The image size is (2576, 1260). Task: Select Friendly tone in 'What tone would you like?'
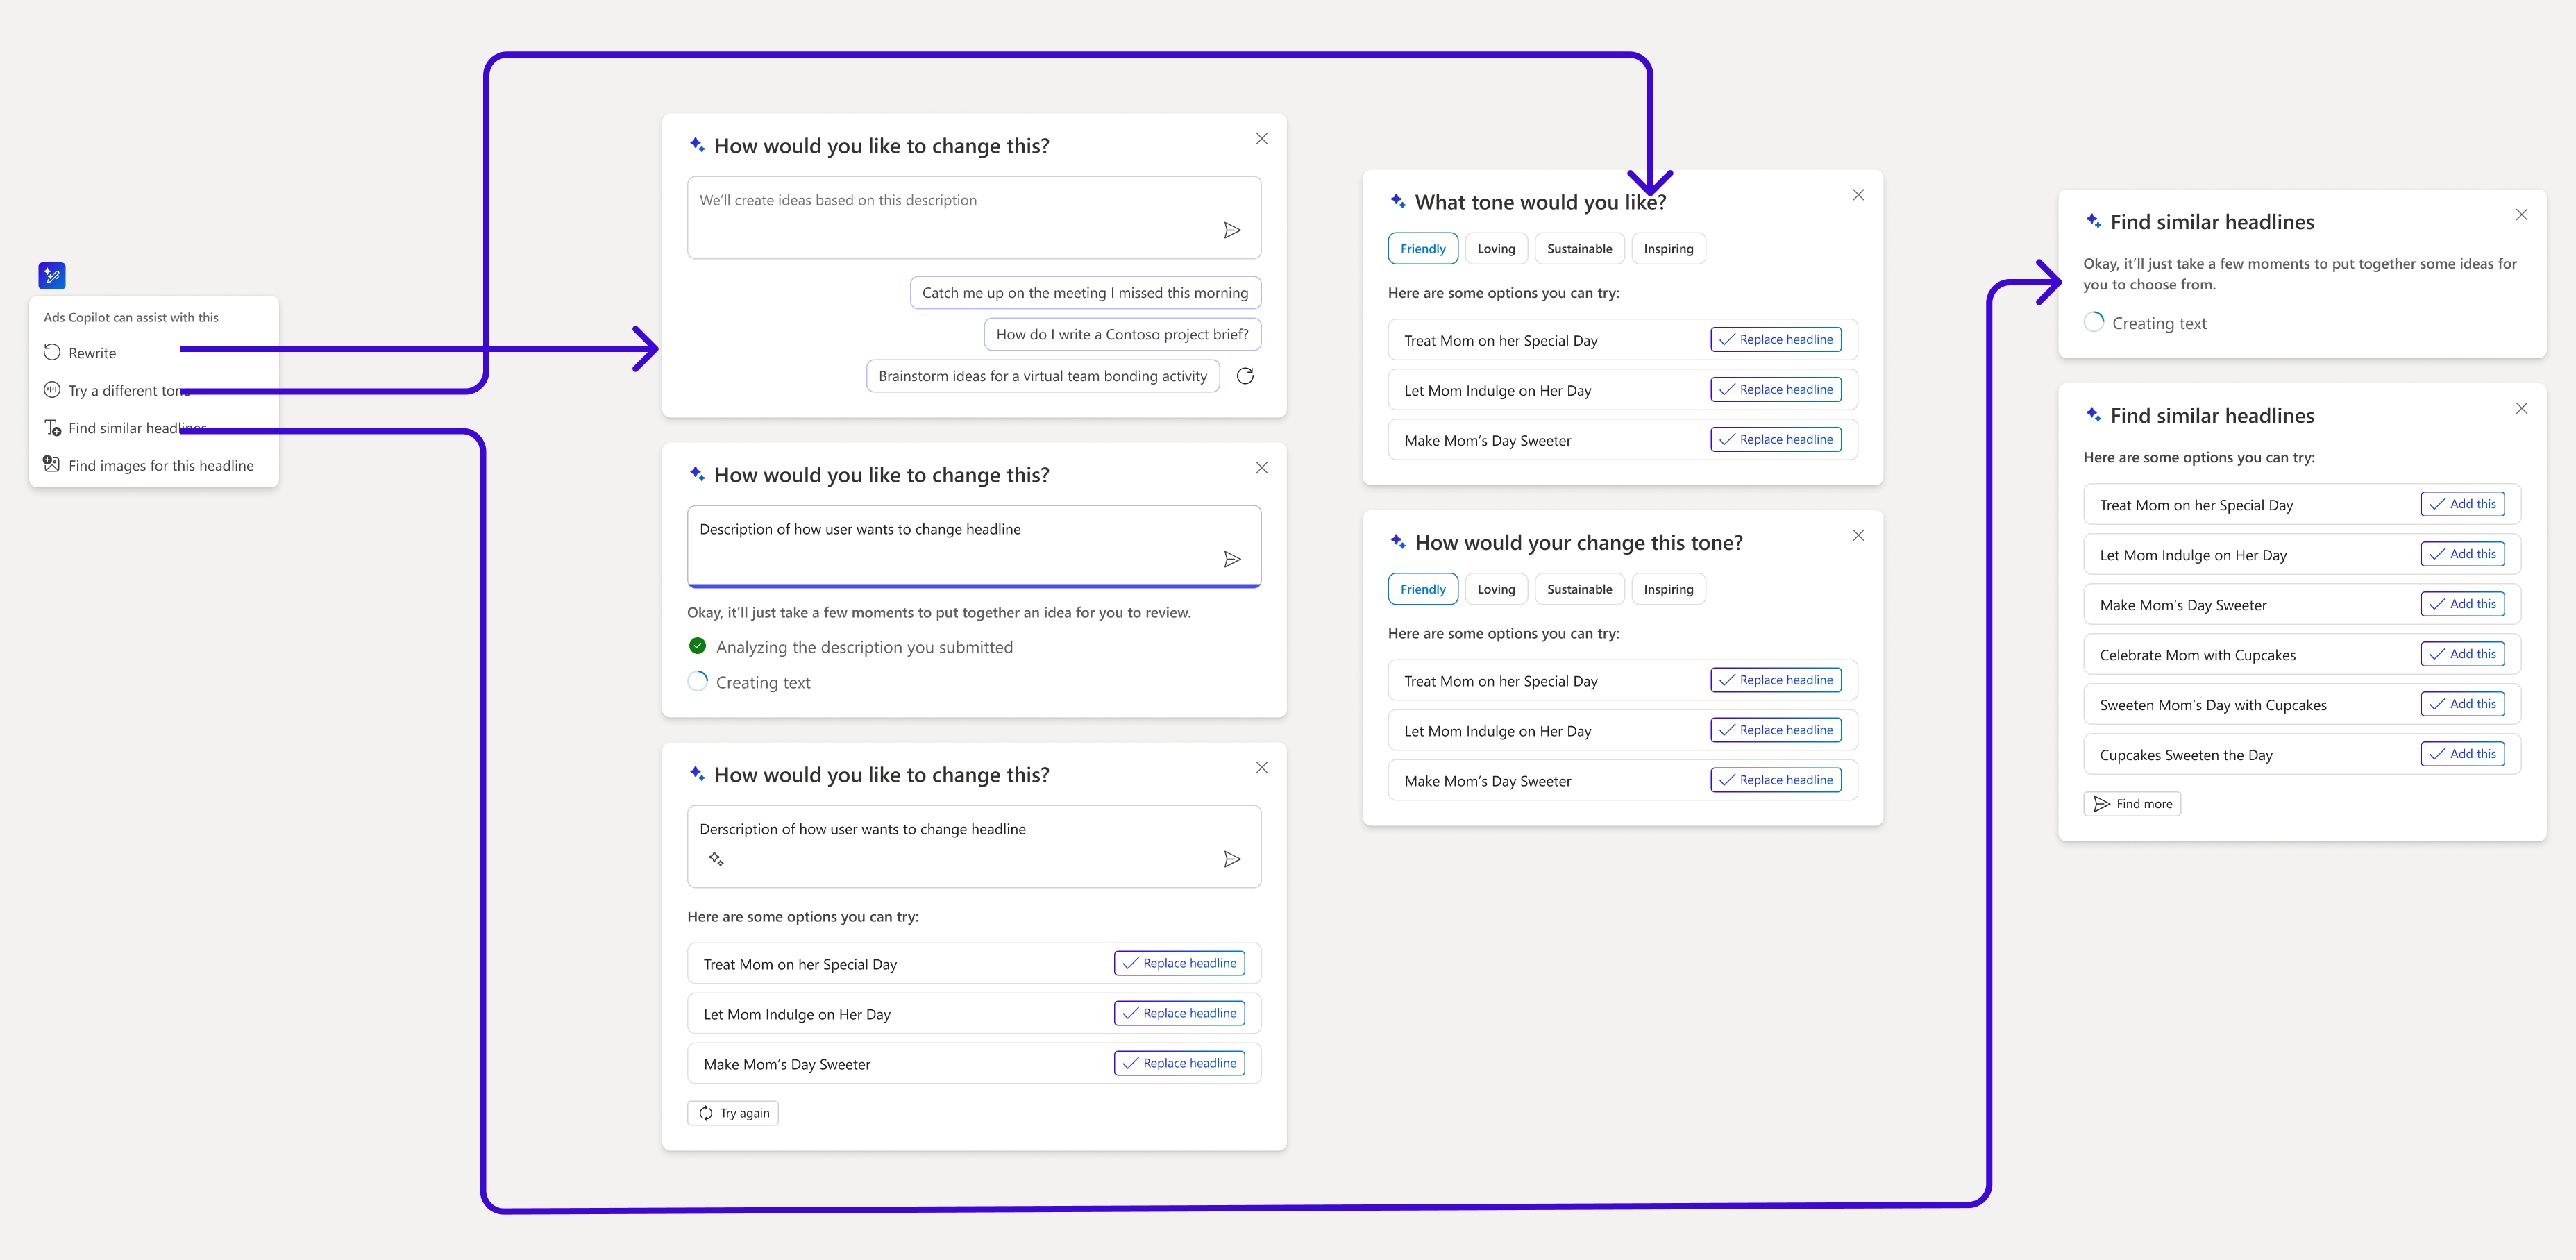[1423, 249]
